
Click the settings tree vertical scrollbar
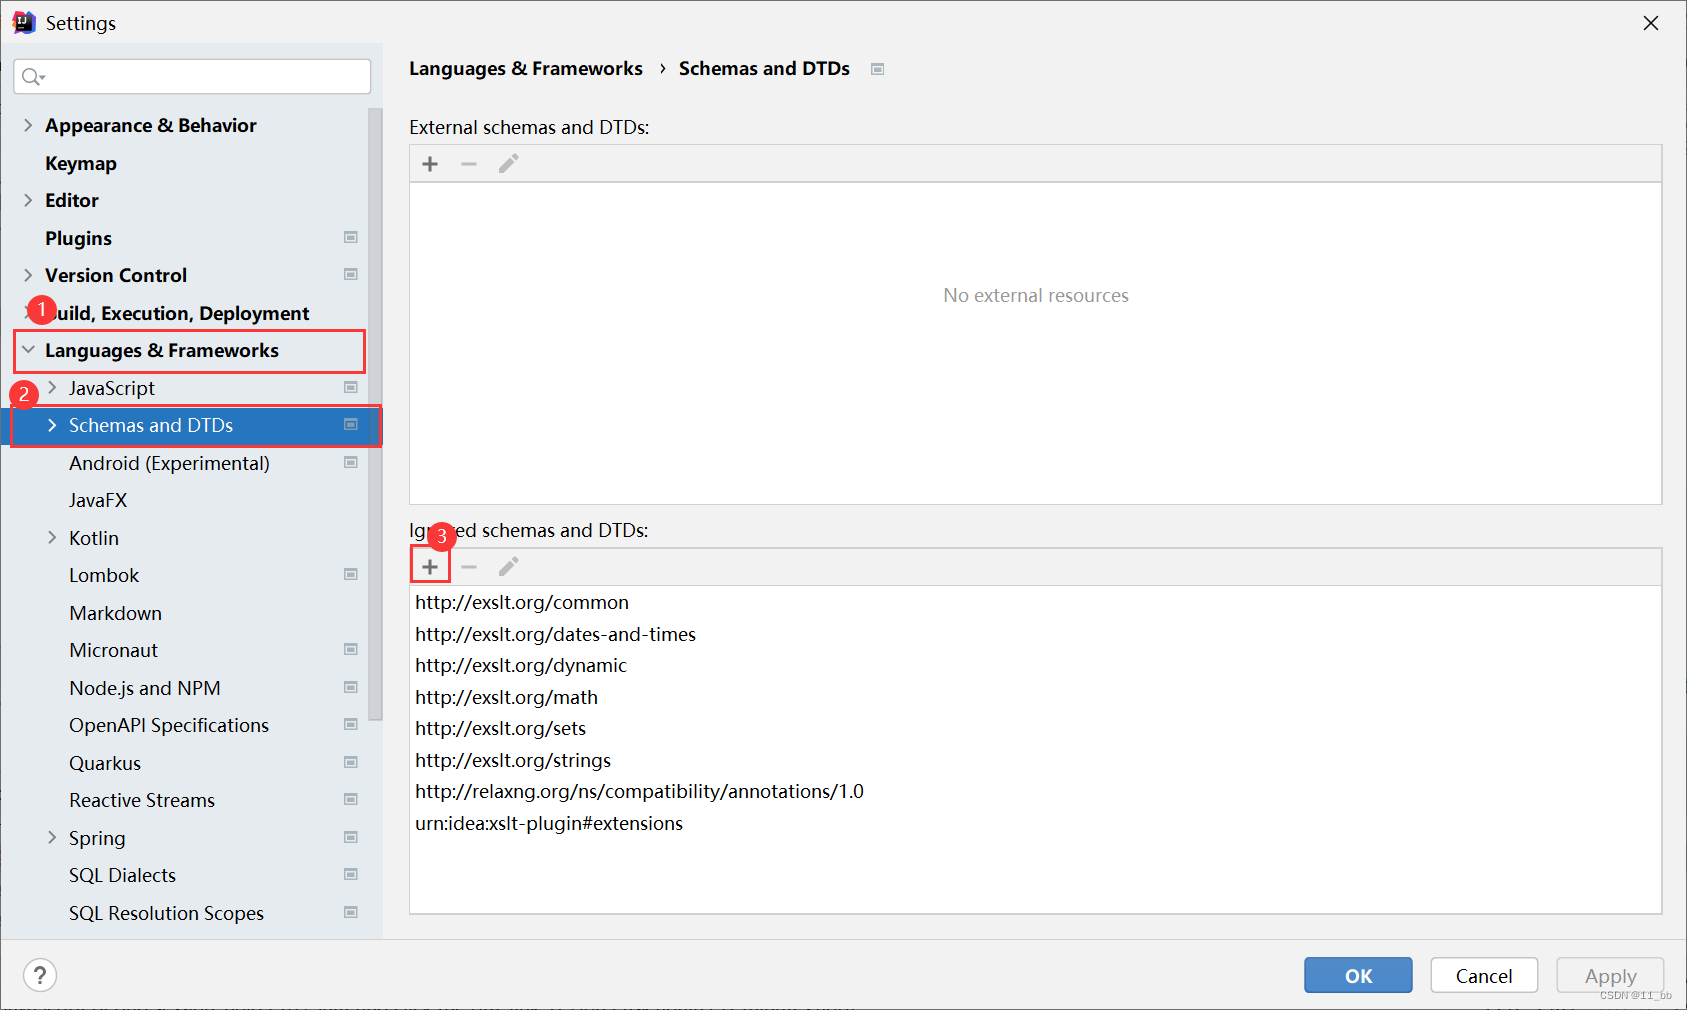375,414
